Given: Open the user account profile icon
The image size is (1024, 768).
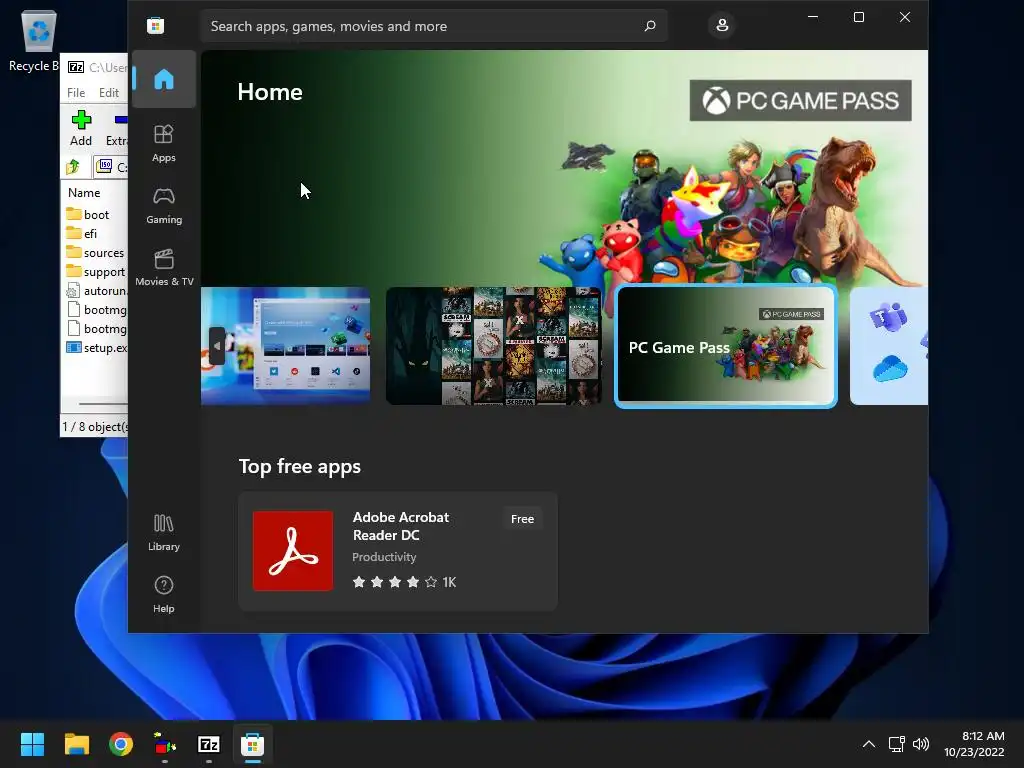Looking at the screenshot, I should [722, 25].
